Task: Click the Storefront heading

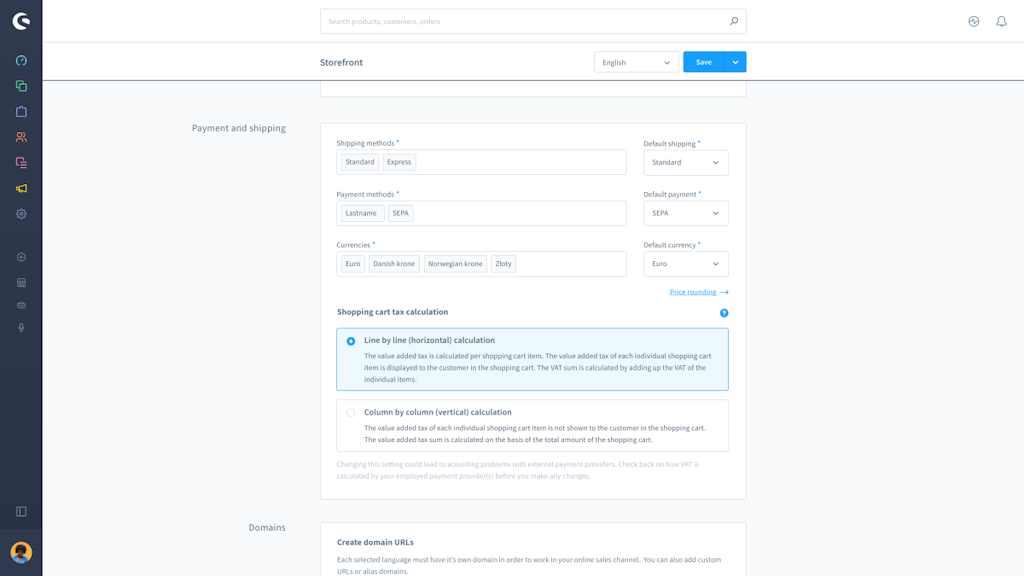Action: tap(340, 61)
